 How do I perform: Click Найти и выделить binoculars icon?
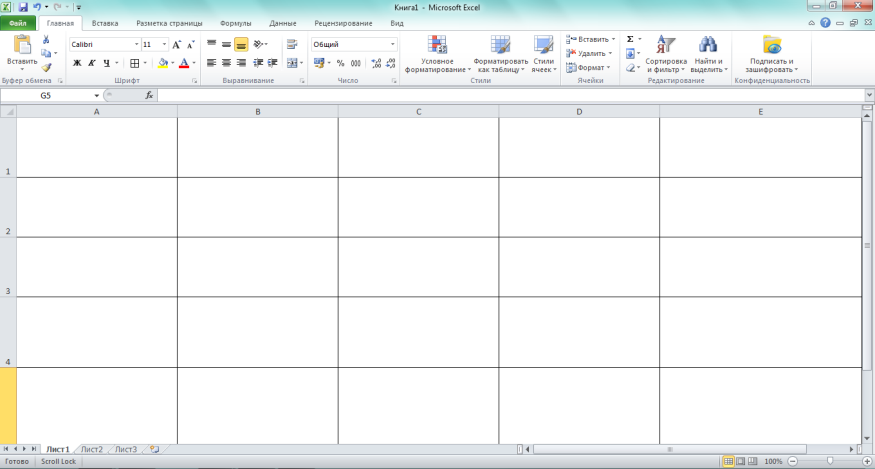(x=708, y=54)
